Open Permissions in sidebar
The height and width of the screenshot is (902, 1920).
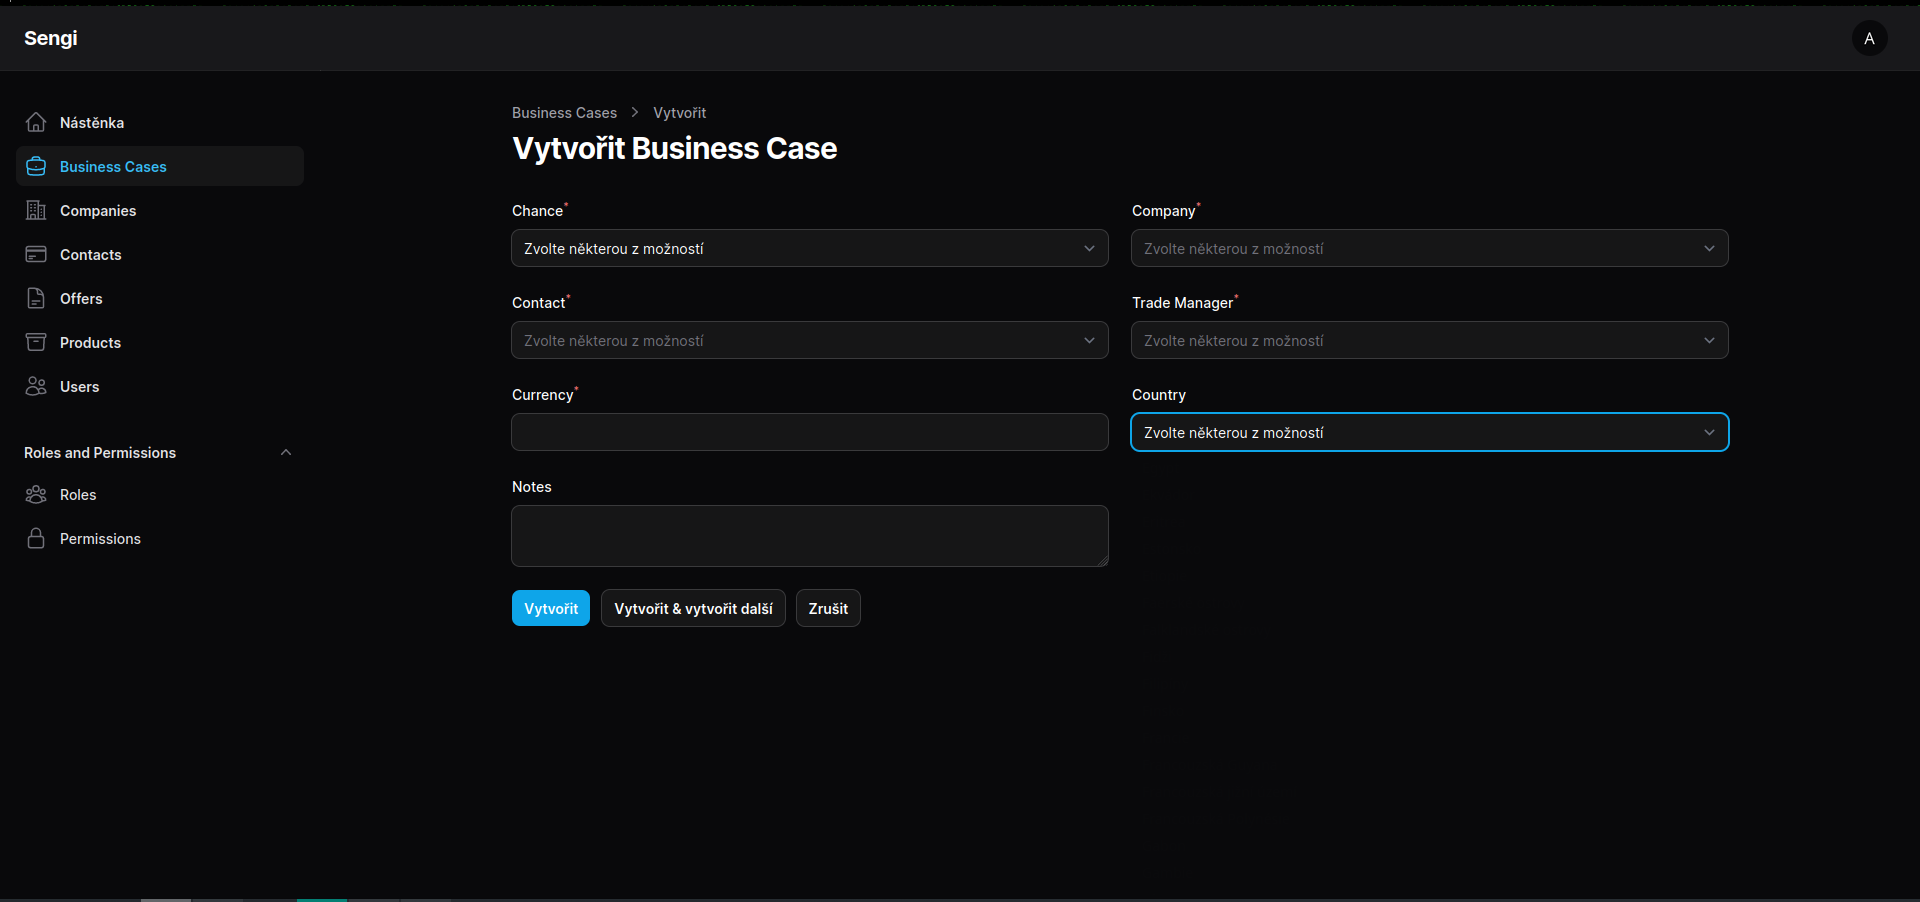160,538
